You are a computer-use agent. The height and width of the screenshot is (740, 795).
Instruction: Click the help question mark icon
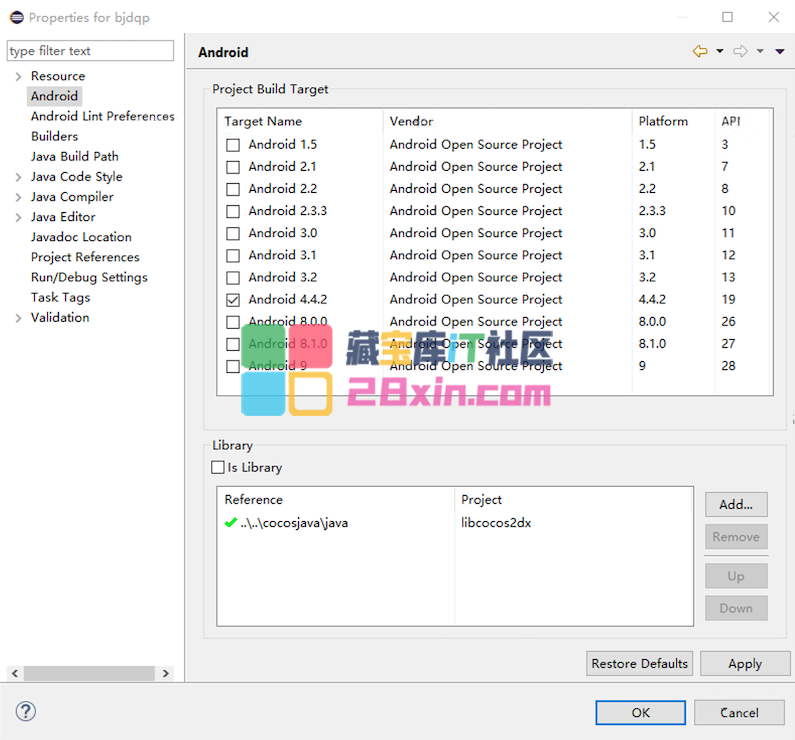pyautogui.click(x=26, y=712)
